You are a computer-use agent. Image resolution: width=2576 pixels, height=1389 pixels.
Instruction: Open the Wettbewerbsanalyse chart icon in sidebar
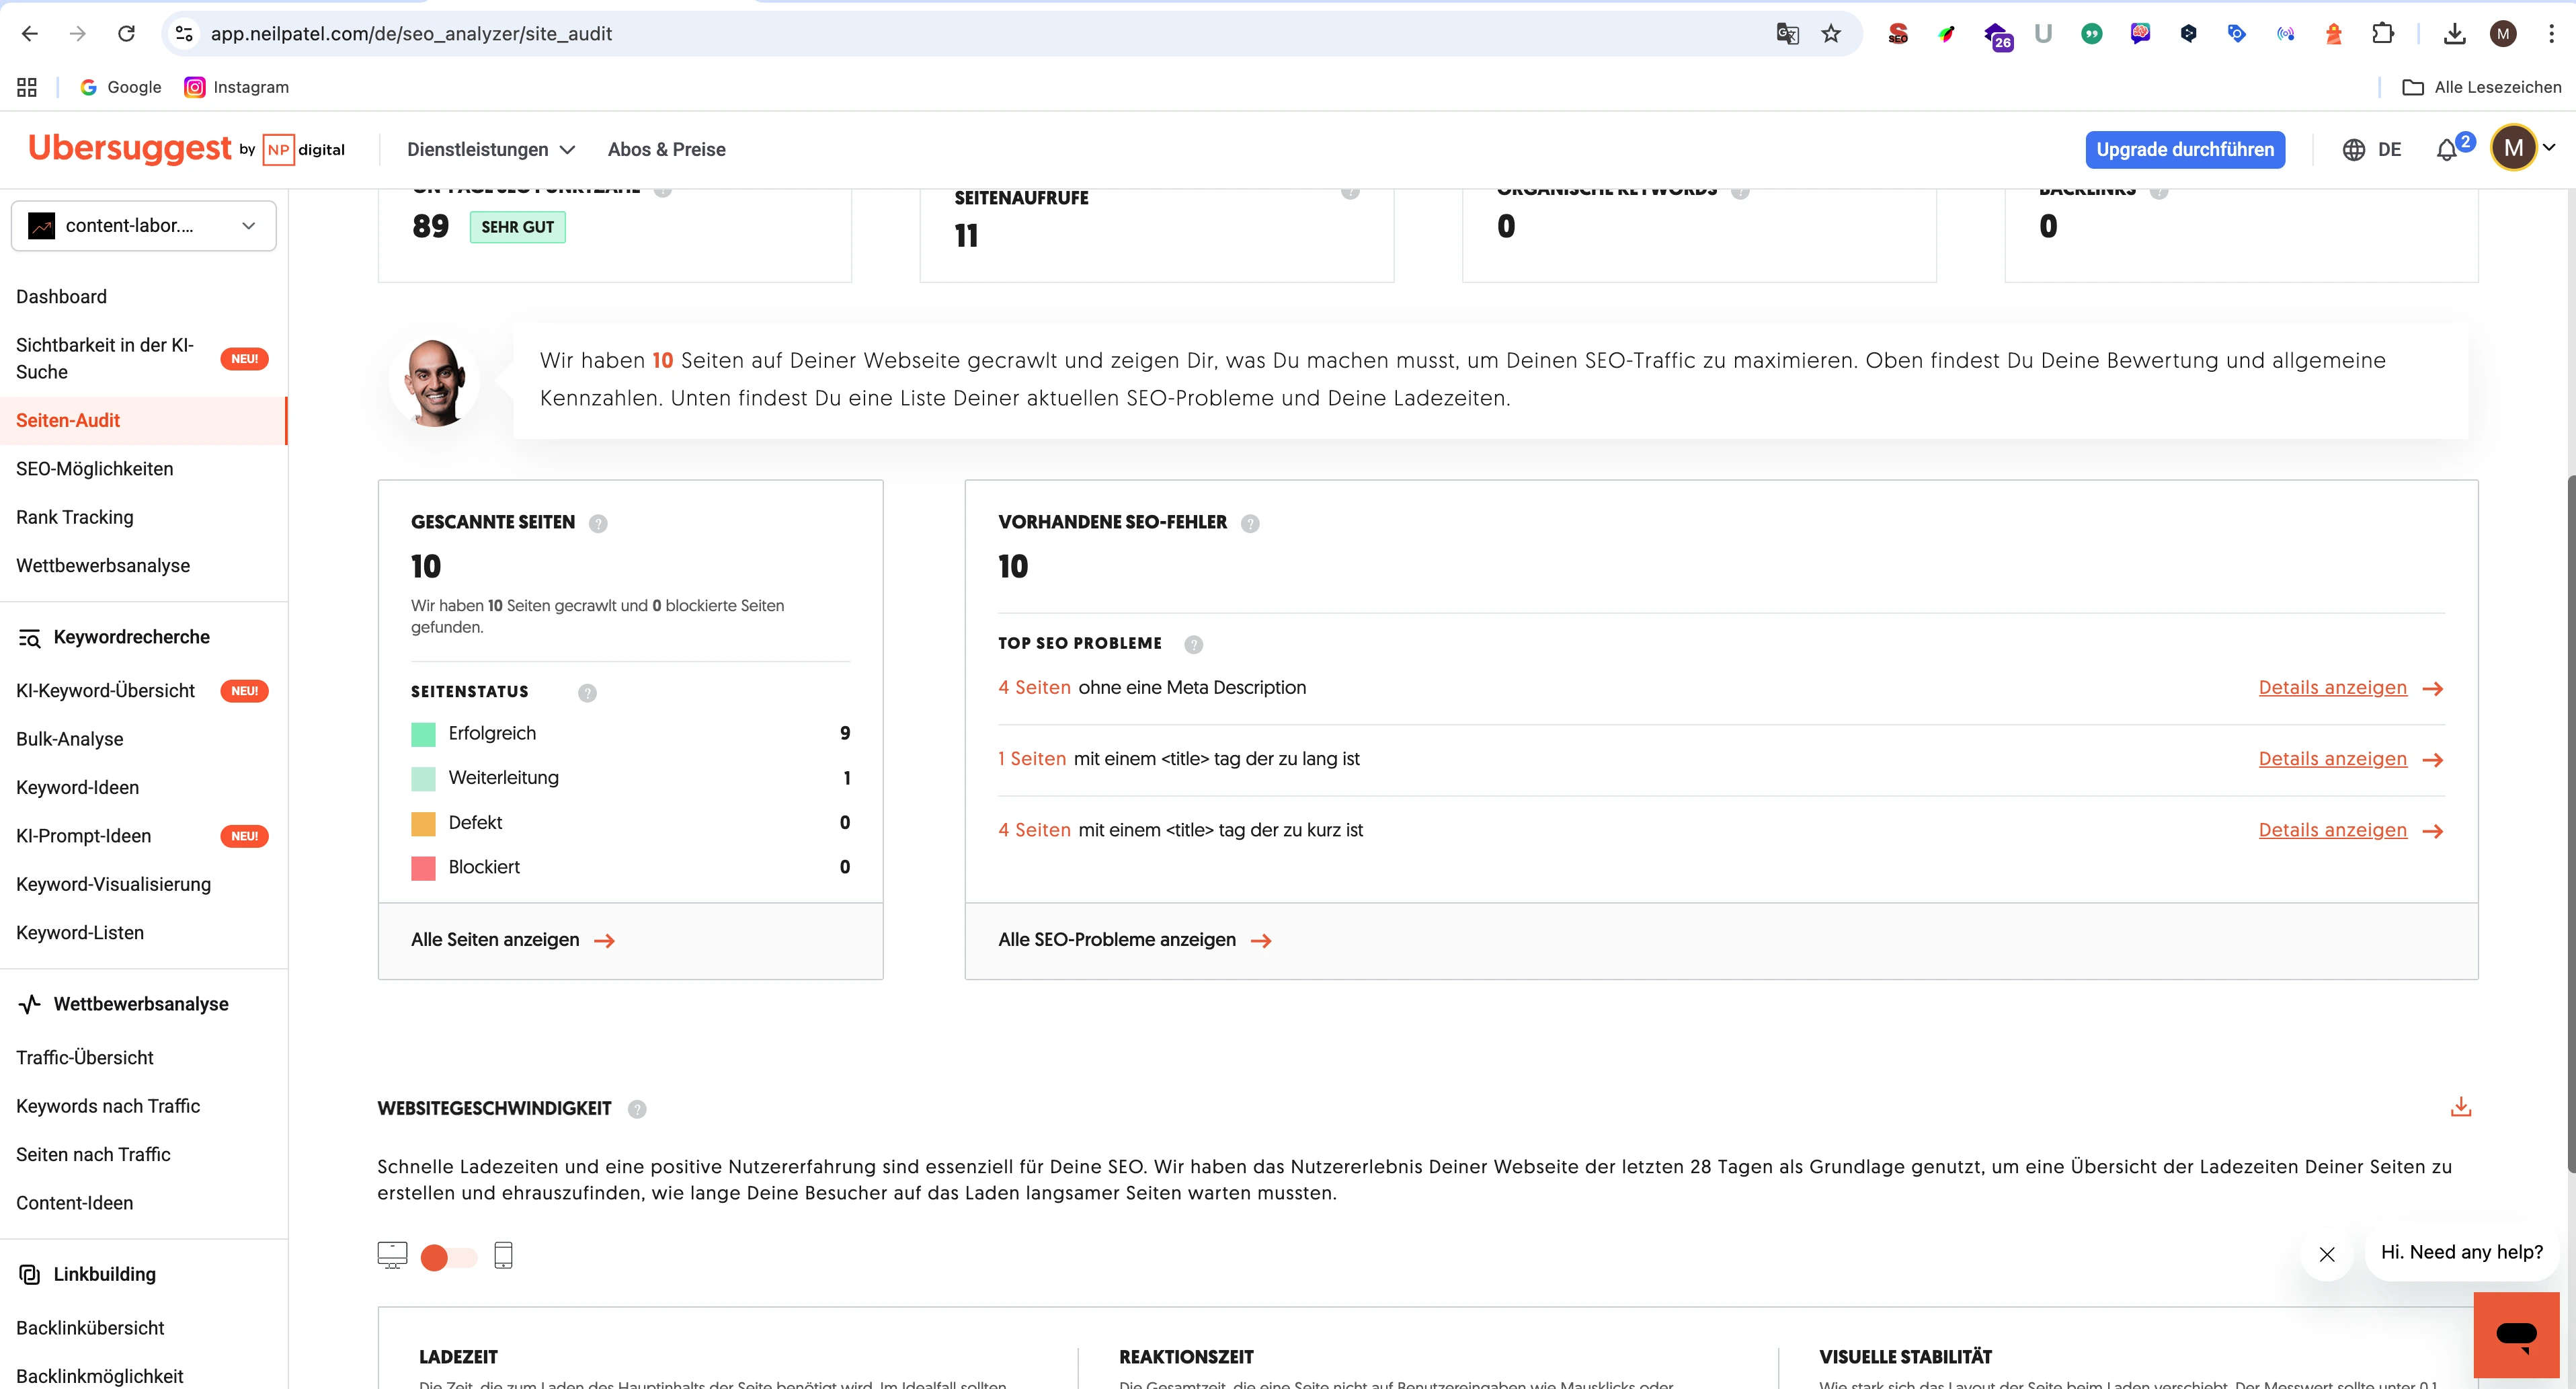pos(28,1004)
